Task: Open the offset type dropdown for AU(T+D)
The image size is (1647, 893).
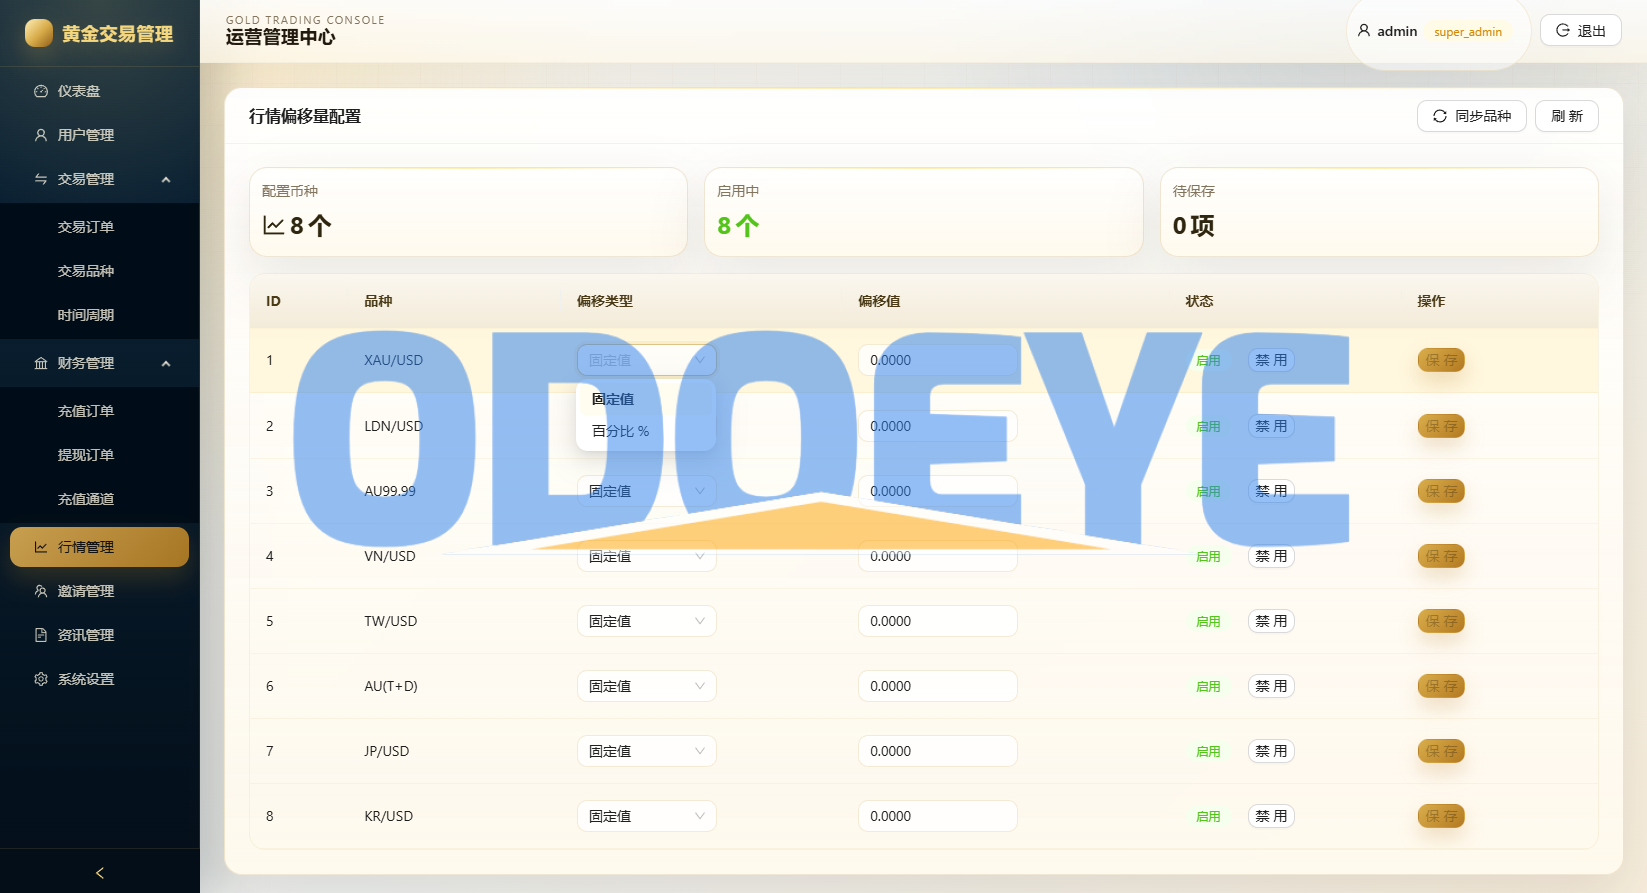Action: 647,686
